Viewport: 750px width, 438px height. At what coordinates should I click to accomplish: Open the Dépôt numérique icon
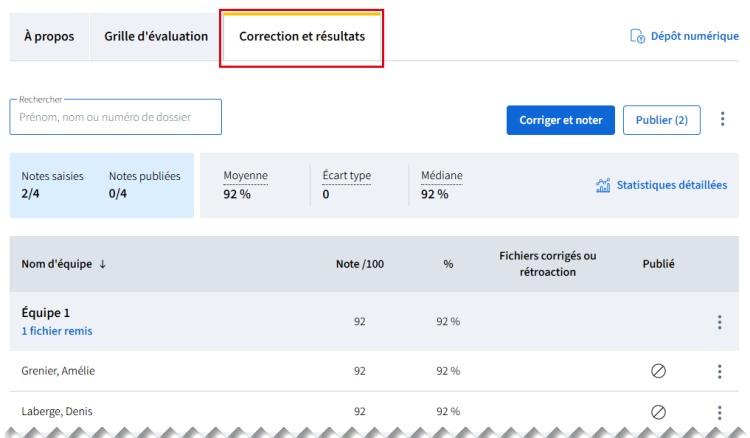(637, 36)
